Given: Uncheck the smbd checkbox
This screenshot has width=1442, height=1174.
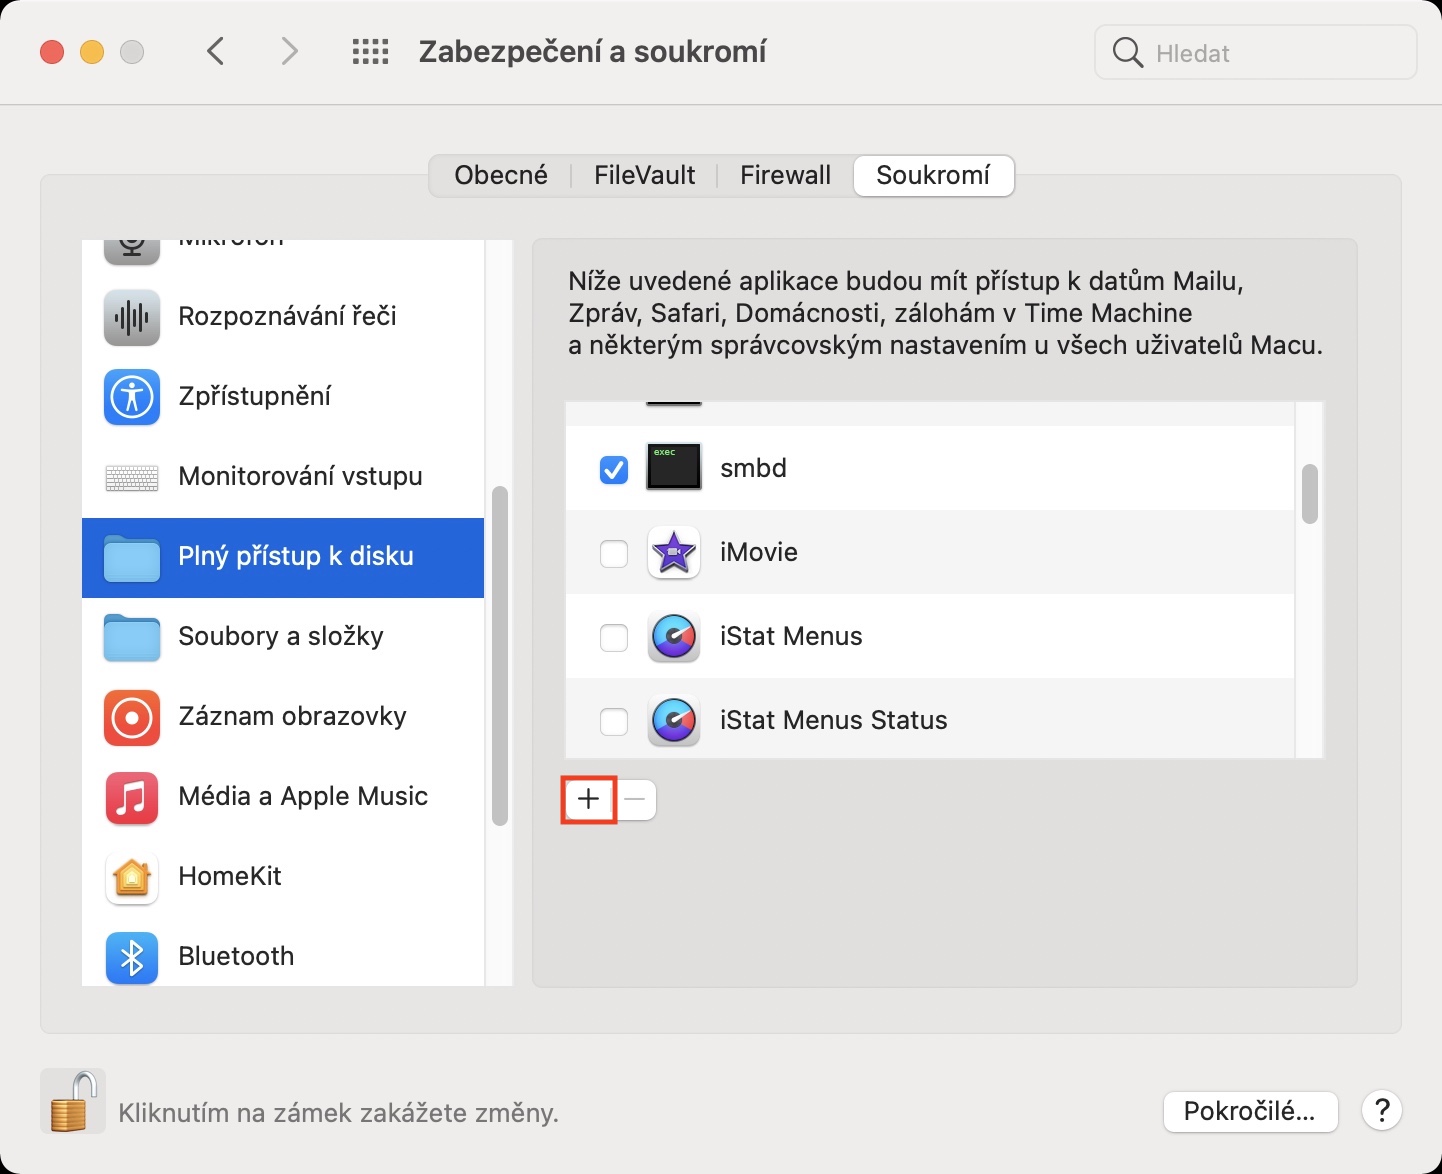Looking at the screenshot, I should (614, 469).
